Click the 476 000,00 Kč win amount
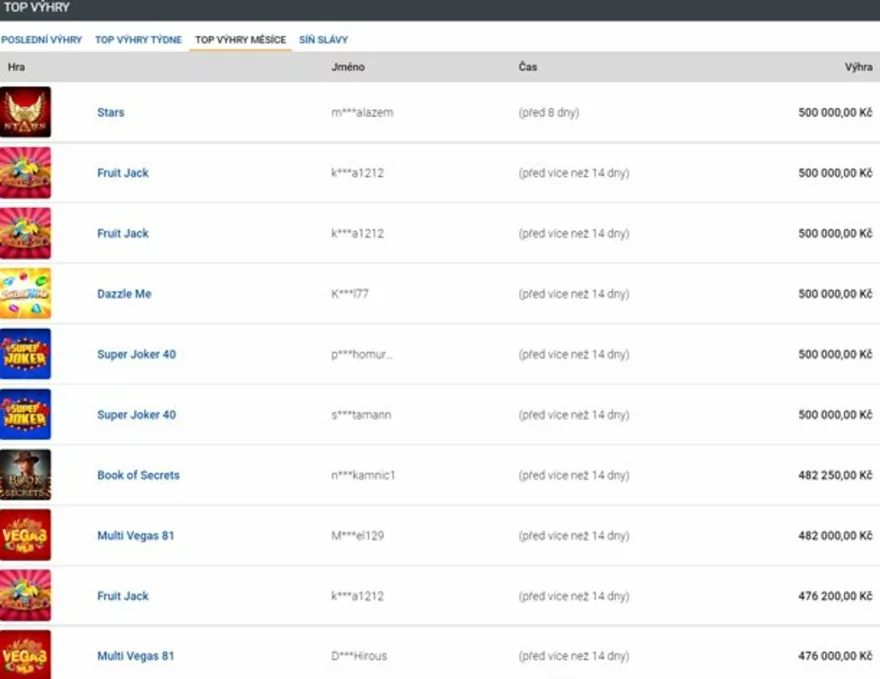The height and width of the screenshot is (679, 880). coord(835,656)
